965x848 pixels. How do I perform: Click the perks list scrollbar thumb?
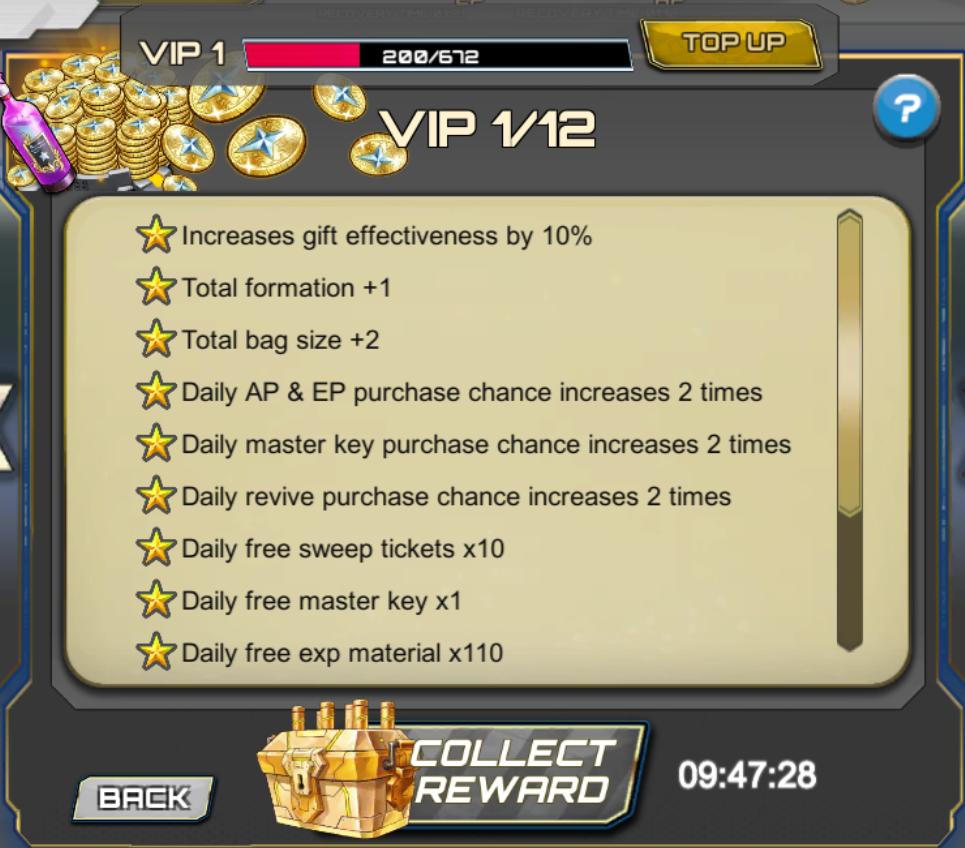[849, 362]
